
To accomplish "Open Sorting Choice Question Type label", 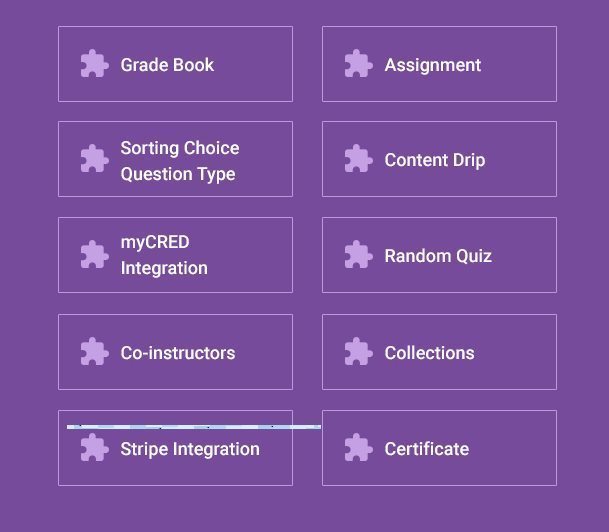I will pyautogui.click(x=180, y=161).
